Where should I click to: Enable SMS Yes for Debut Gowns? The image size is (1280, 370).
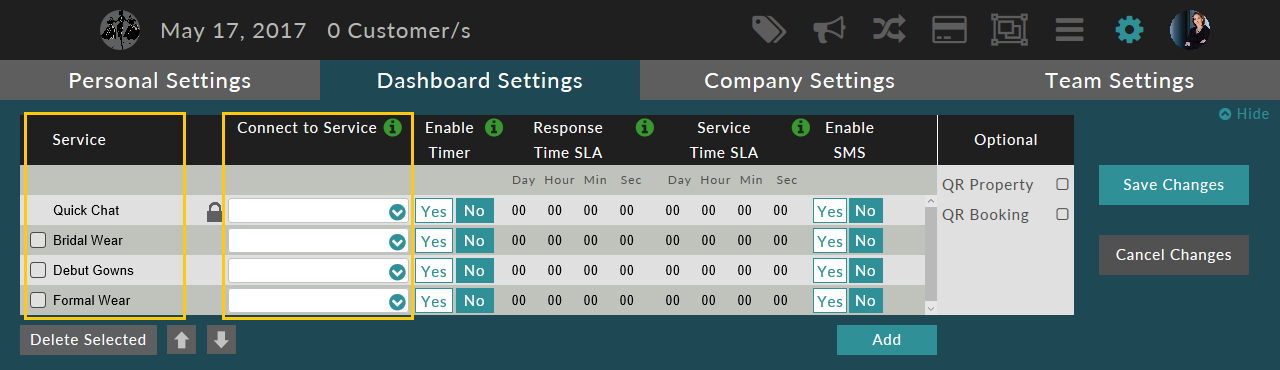click(x=830, y=271)
